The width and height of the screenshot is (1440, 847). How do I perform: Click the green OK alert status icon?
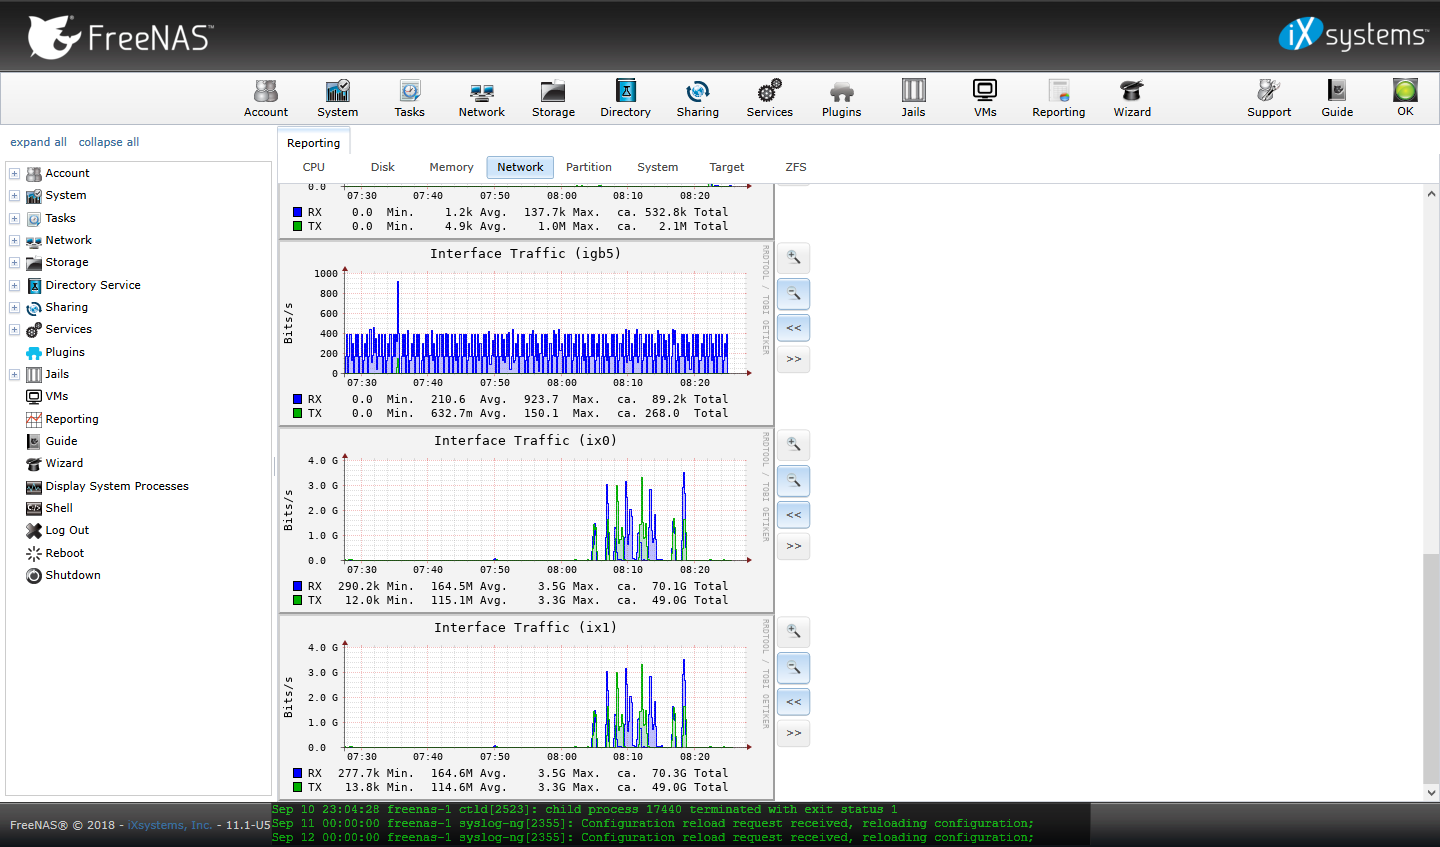tap(1405, 97)
